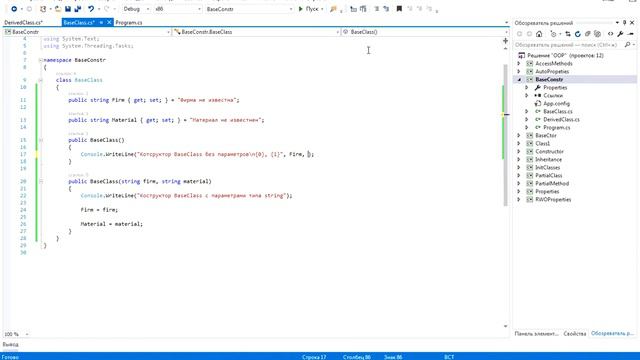
Task: Click the search magnifier icon in Solution Explorer
Action: click(x=627, y=44)
